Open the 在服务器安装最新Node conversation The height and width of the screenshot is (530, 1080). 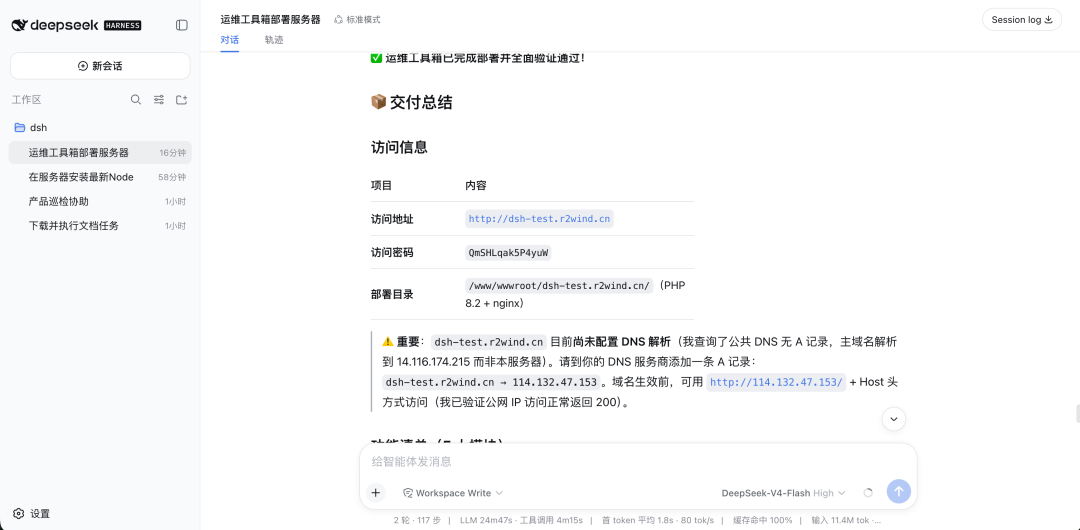coord(100,177)
